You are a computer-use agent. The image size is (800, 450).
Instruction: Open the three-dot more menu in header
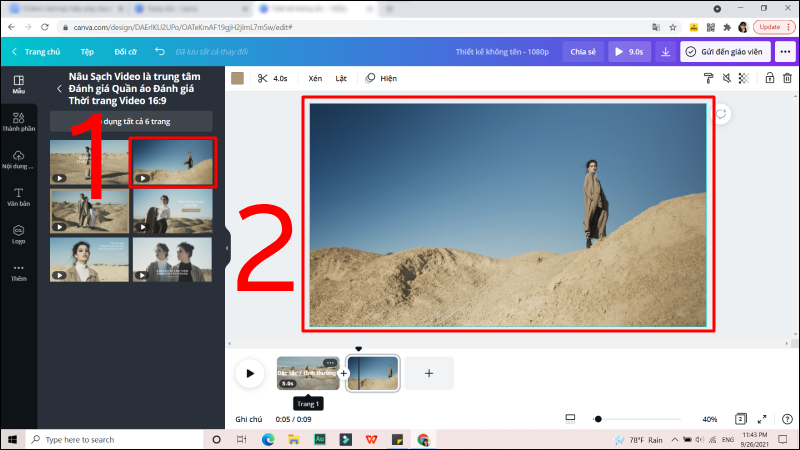(x=785, y=52)
